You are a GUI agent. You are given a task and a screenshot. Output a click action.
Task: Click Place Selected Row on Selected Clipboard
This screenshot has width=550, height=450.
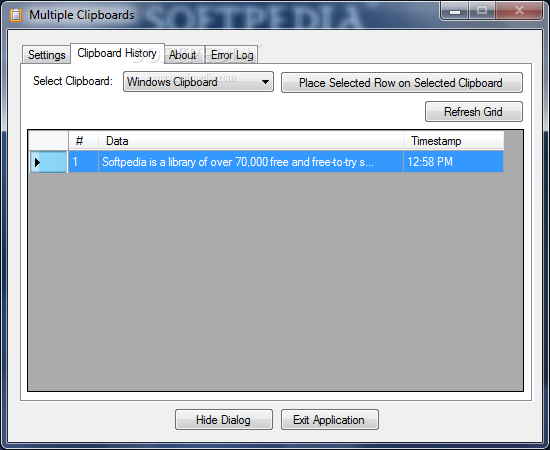(402, 83)
